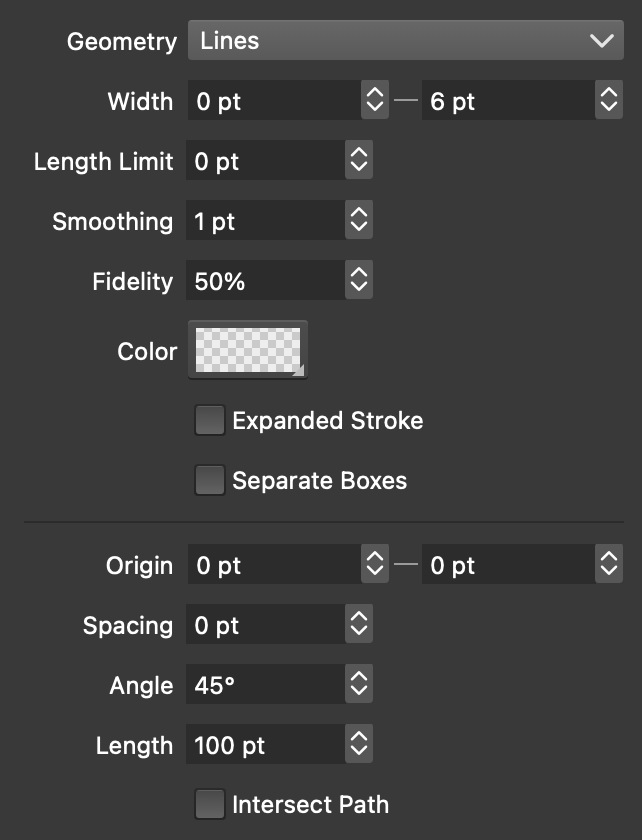Click the first Origin stepper arrows

tap(374, 565)
